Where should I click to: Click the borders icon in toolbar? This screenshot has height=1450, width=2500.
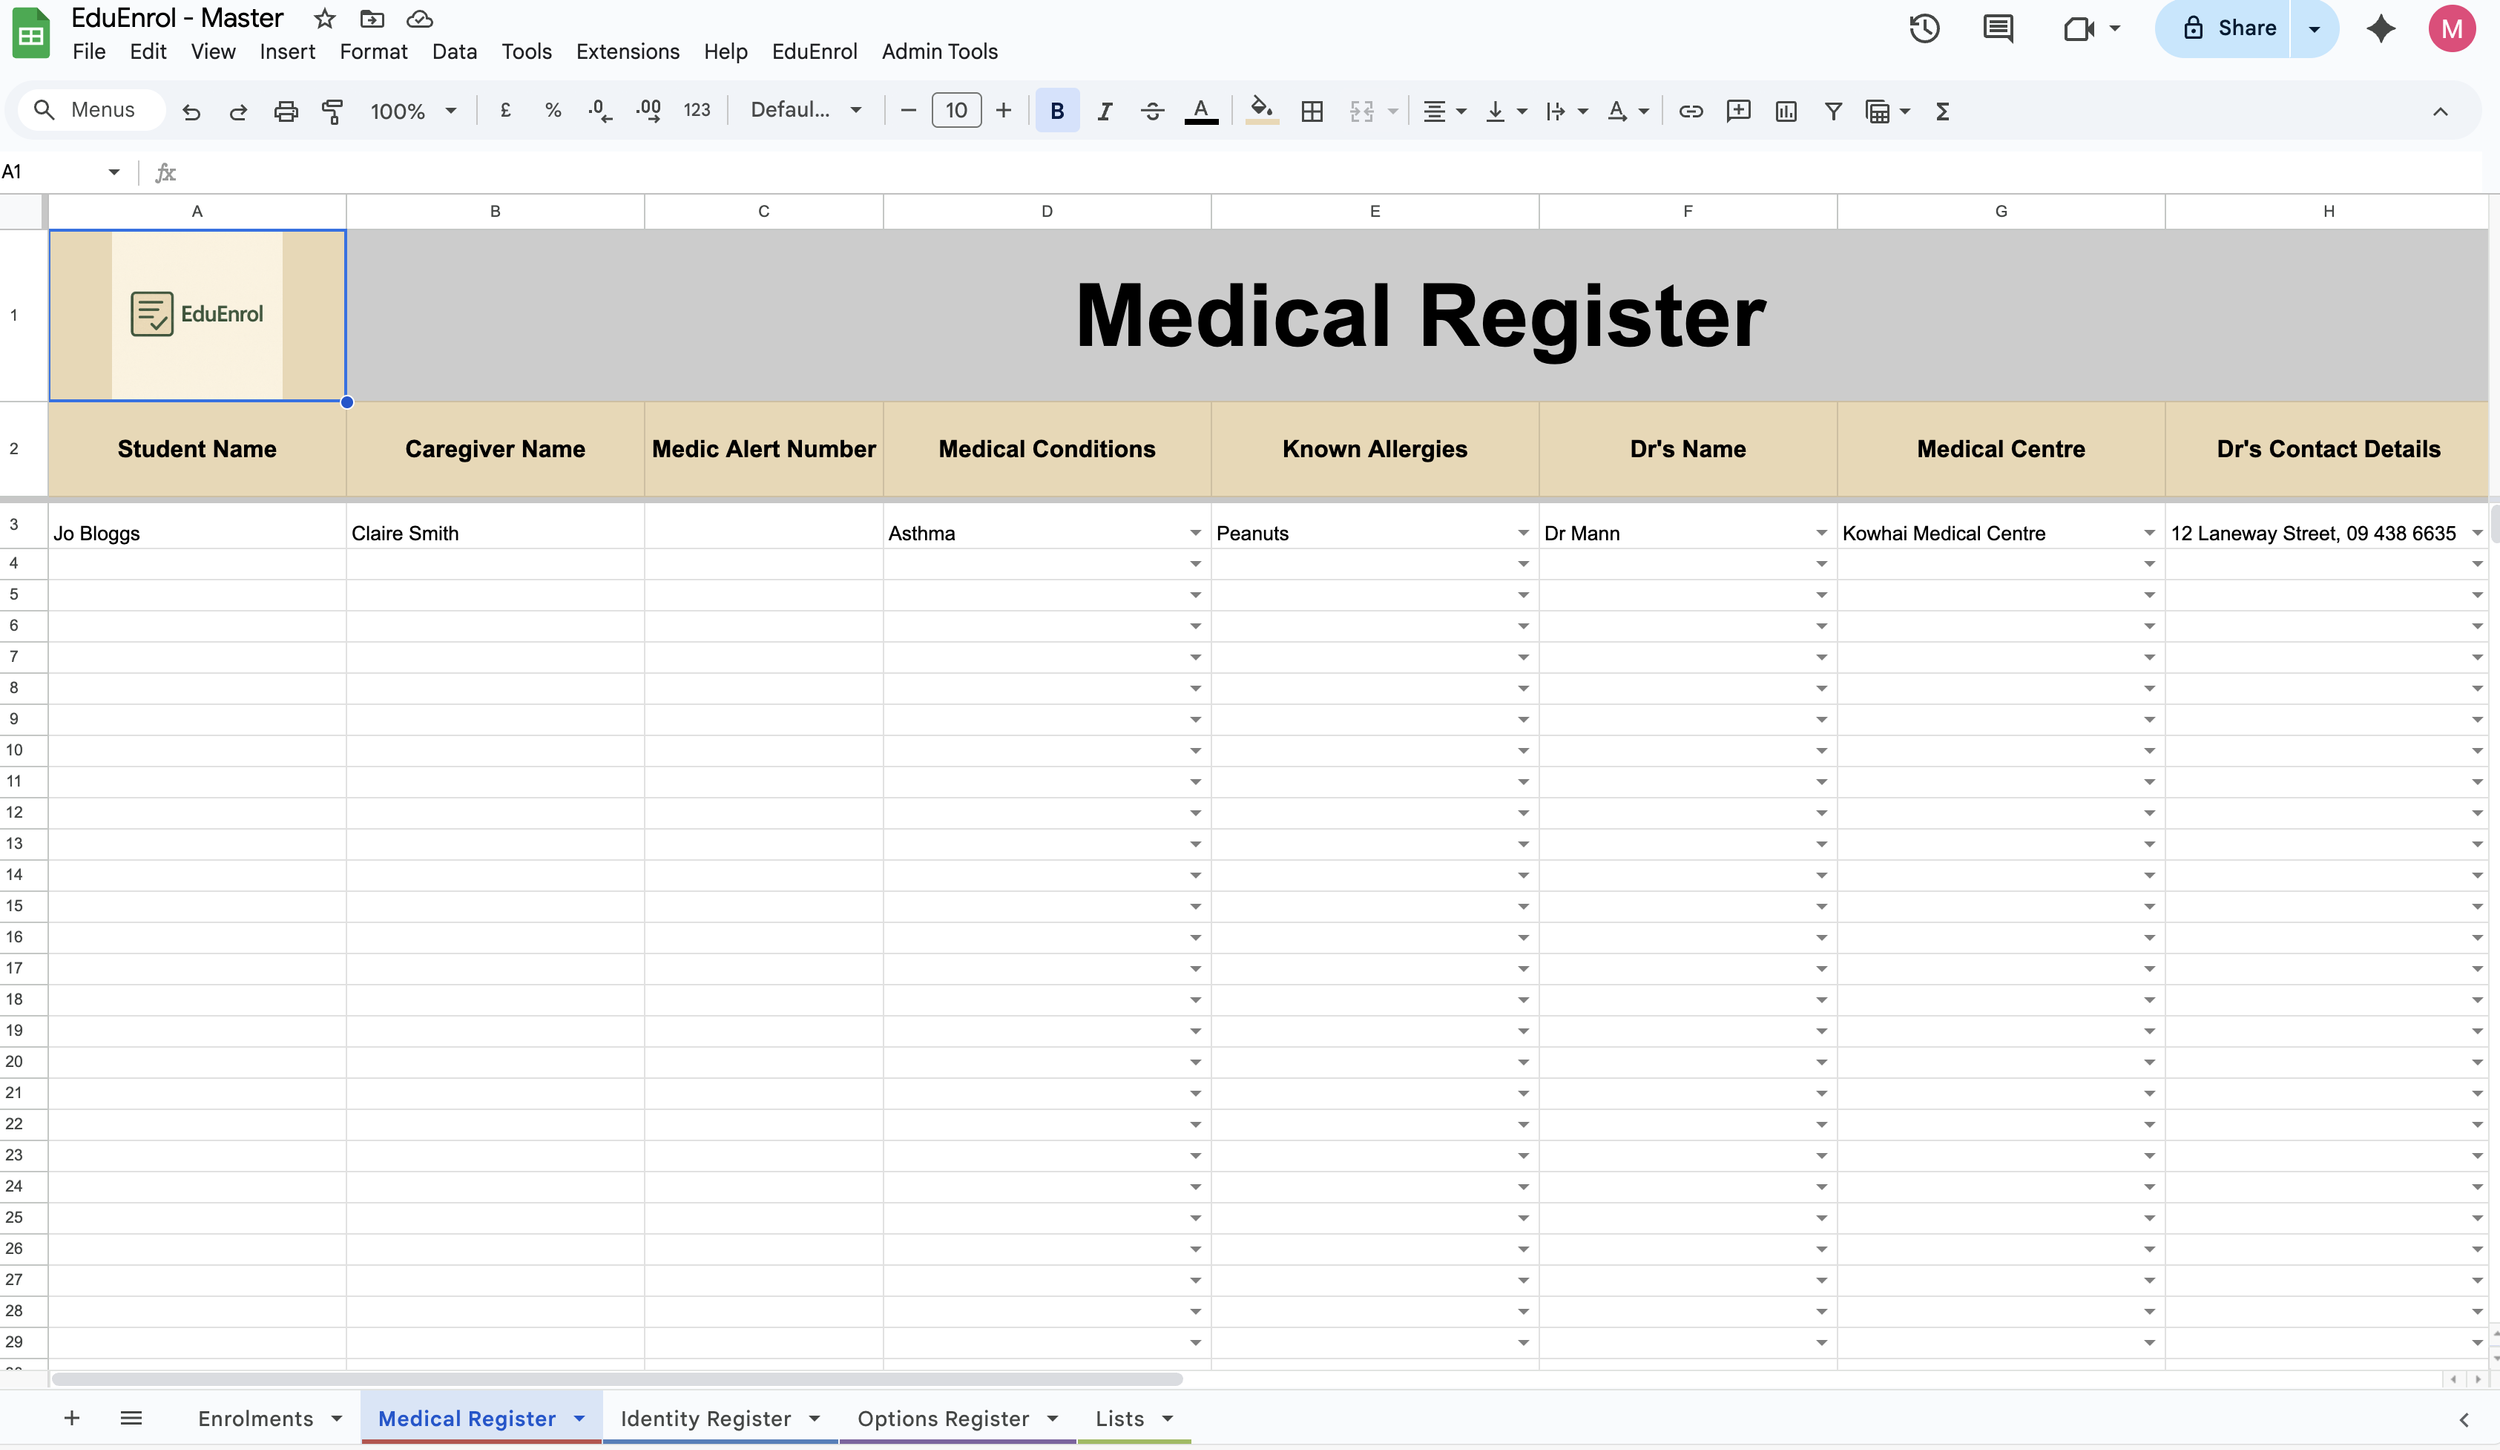pos(1312,111)
